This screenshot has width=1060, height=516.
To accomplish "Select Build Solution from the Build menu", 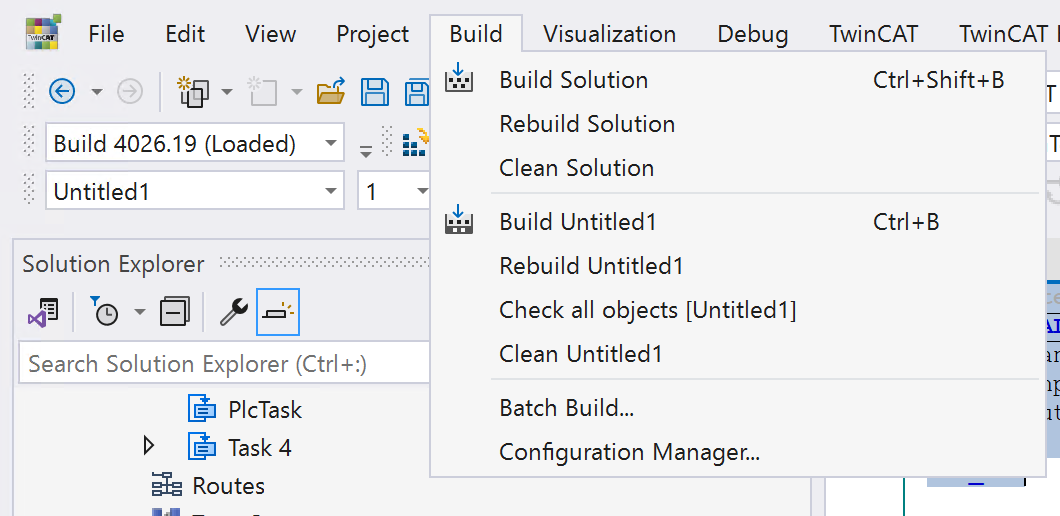I will tap(573, 80).
